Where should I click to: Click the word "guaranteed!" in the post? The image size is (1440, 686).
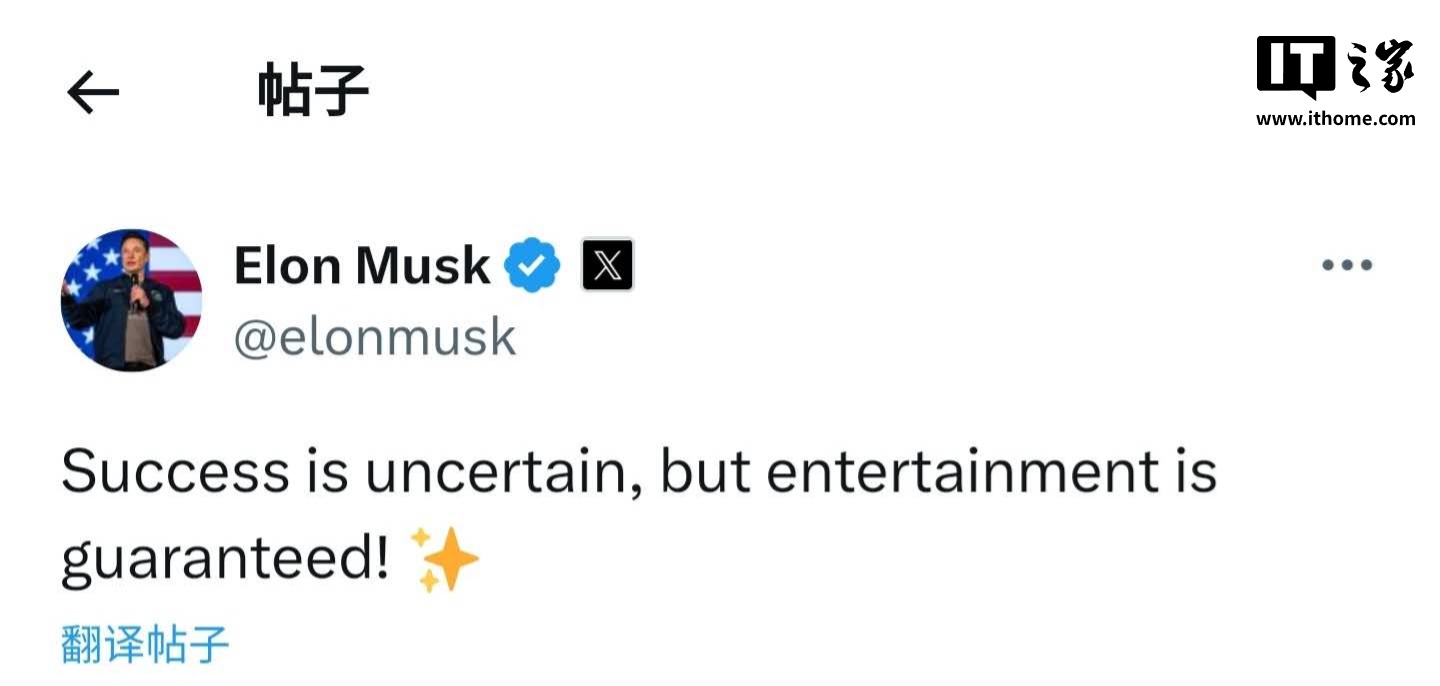tap(225, 560)
